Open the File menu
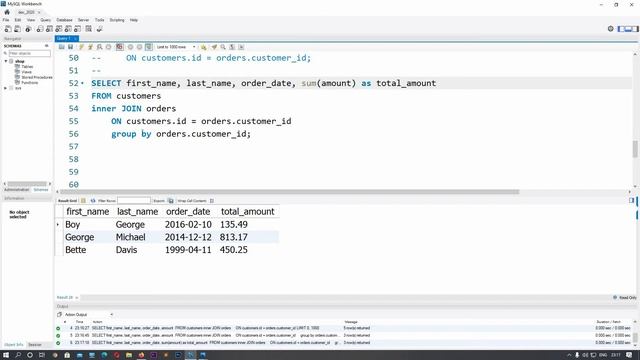 6,20
